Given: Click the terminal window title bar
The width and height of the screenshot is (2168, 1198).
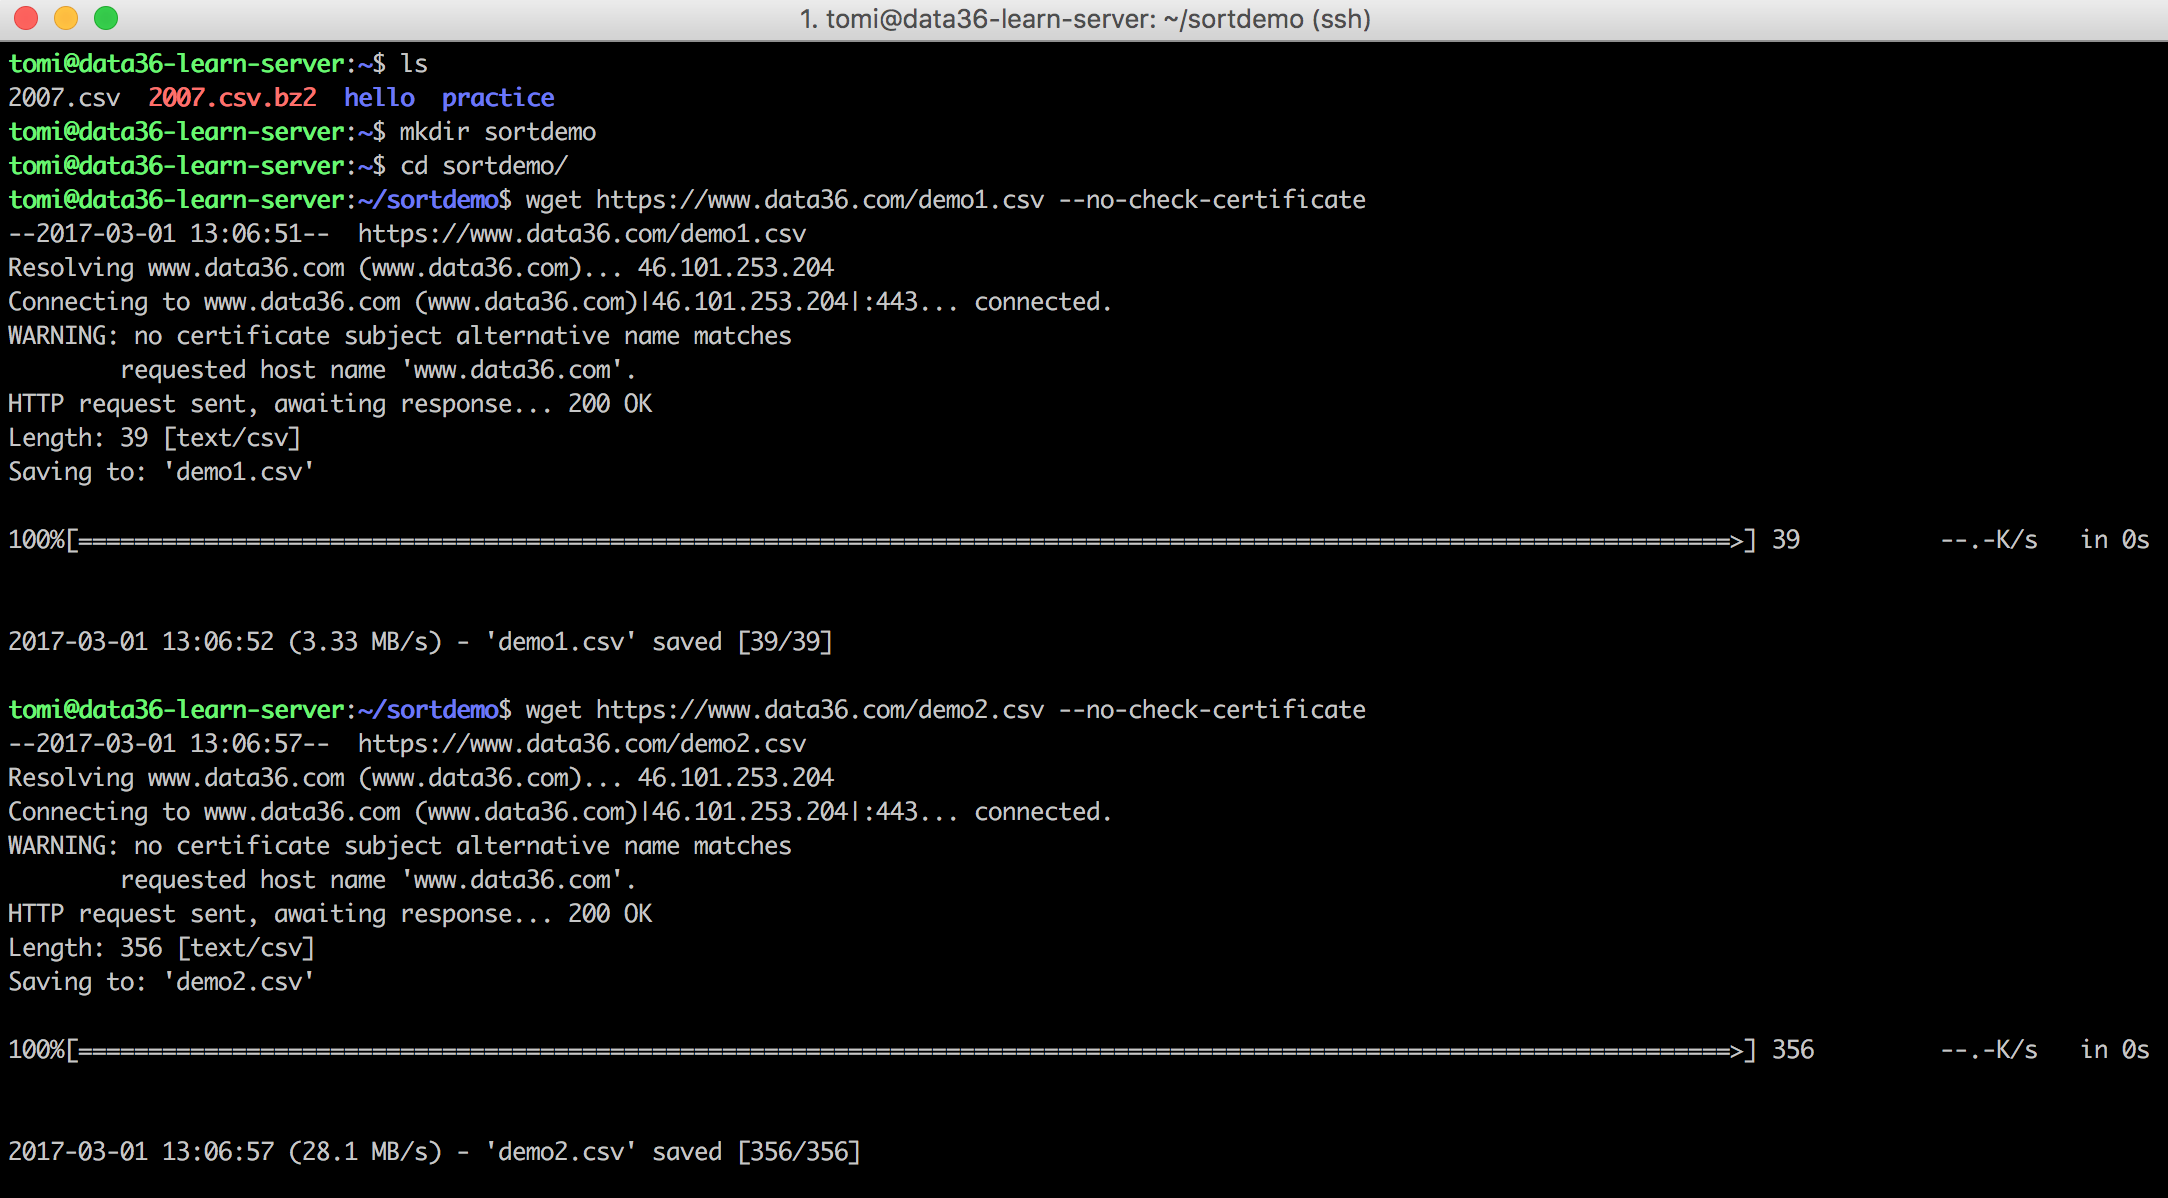Looking at the screenshot, I should 1084,18.
